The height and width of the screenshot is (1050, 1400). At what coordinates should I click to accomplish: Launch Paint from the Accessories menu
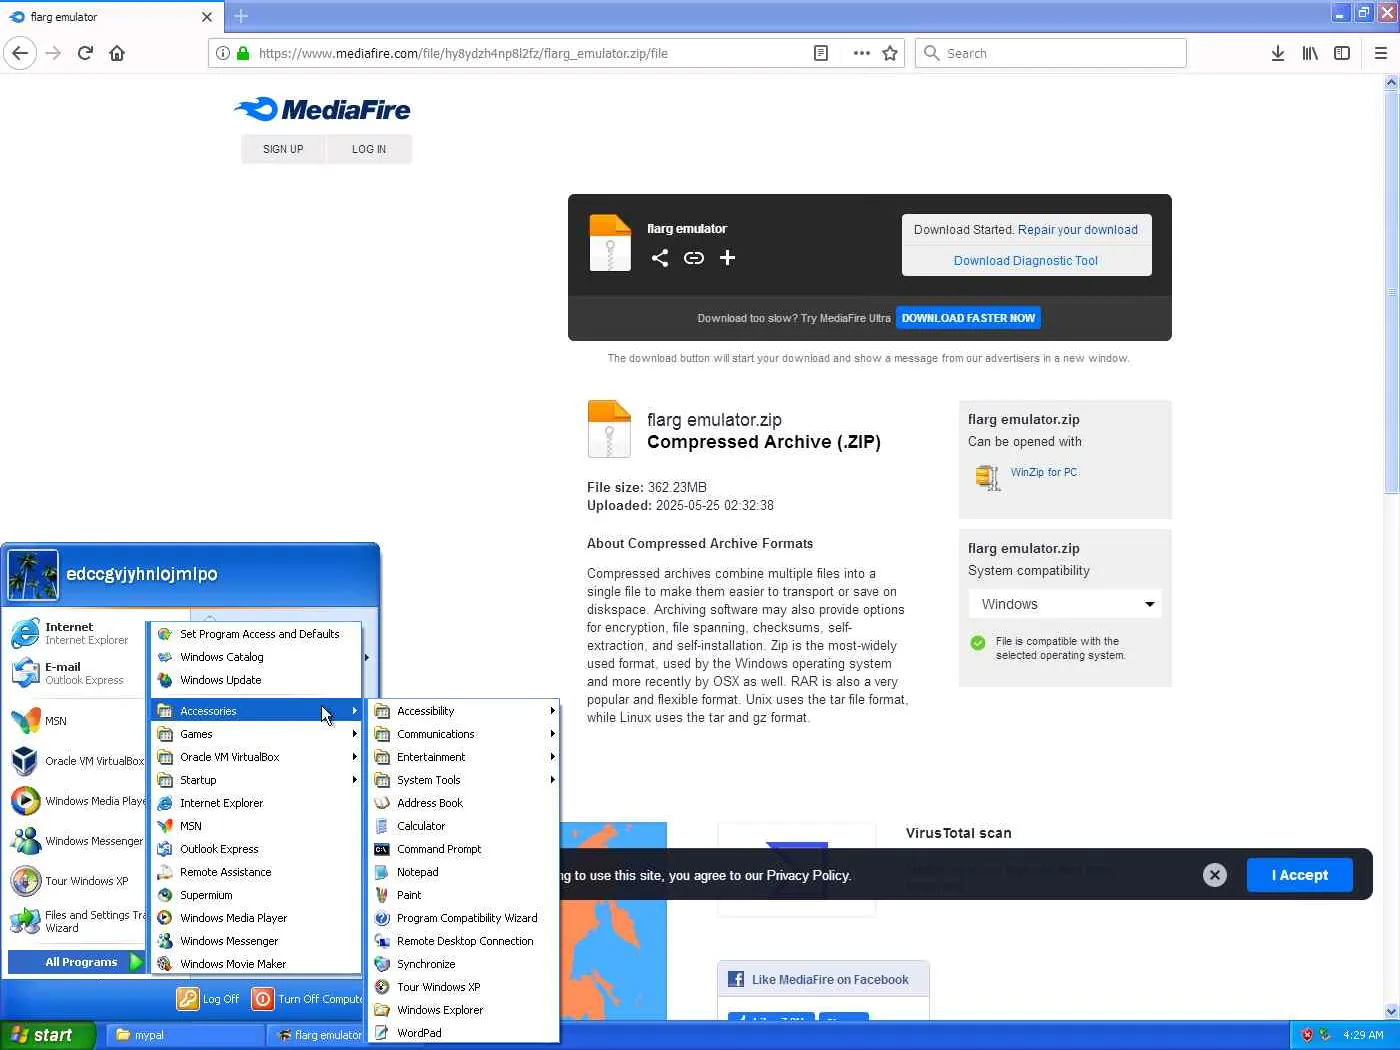pyautogui.click(x=463, y=895)
